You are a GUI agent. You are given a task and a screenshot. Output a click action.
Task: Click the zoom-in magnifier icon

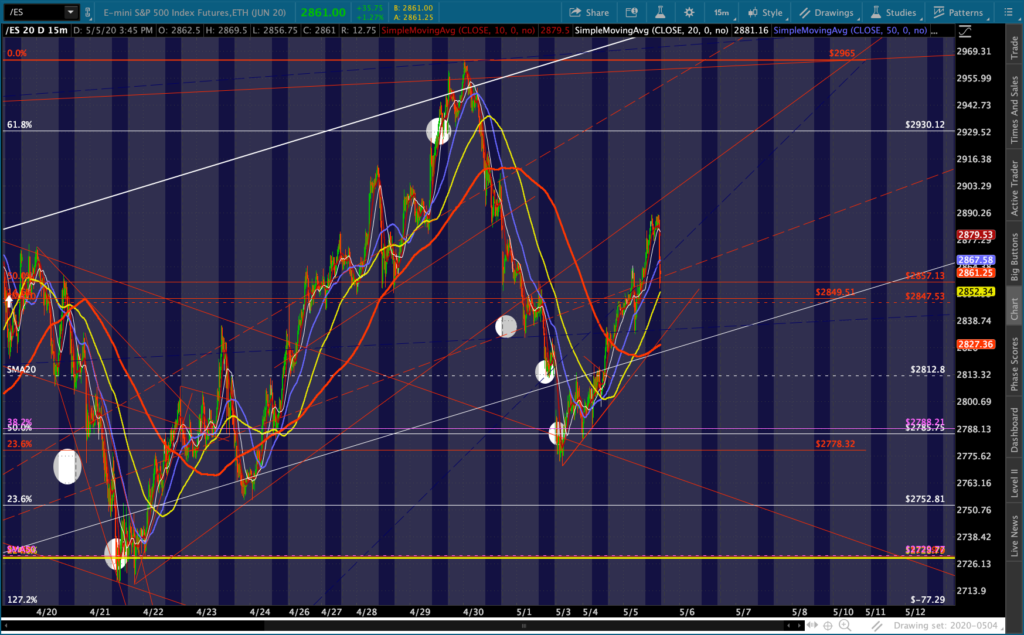pos(844,626)
